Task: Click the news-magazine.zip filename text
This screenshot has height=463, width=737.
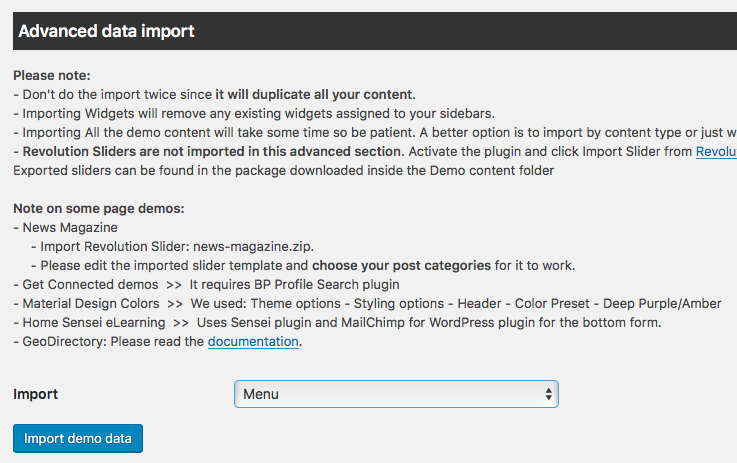Action: (x=253, y=246)
